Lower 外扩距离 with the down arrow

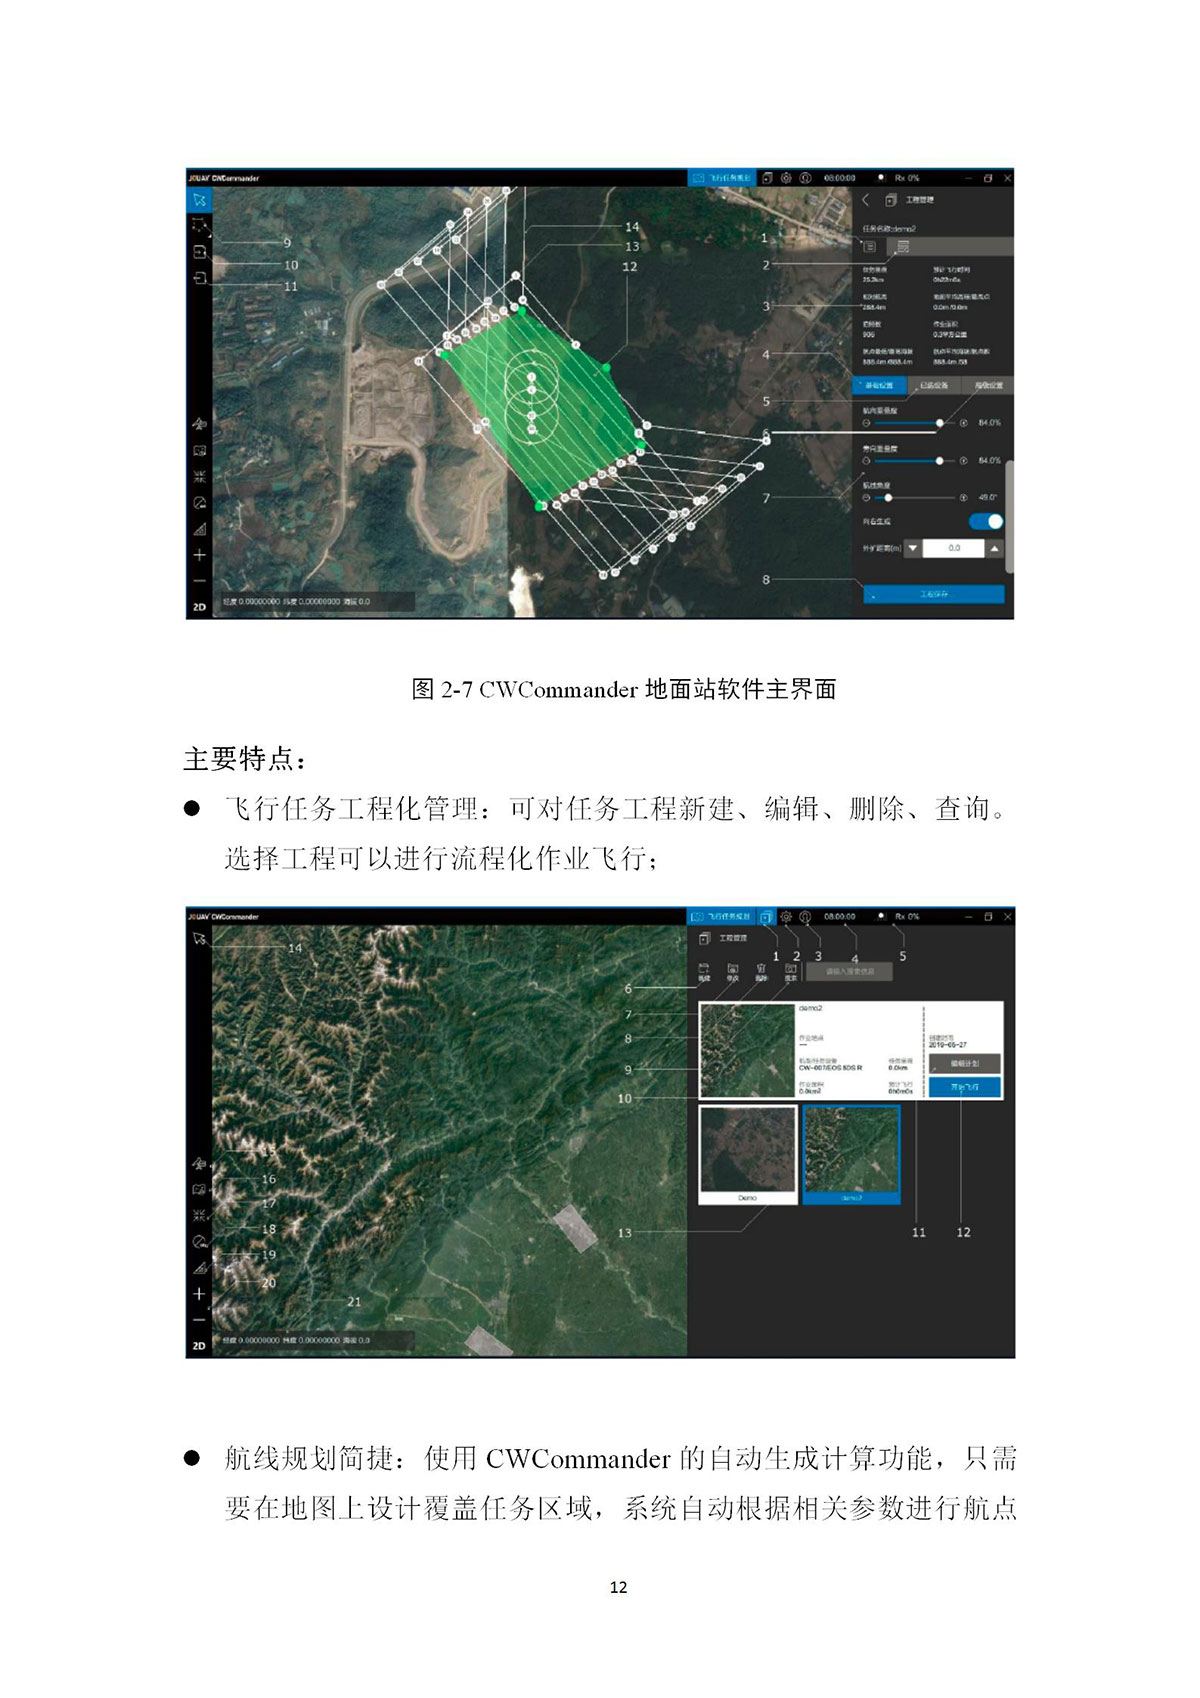(x=913, y=548)
